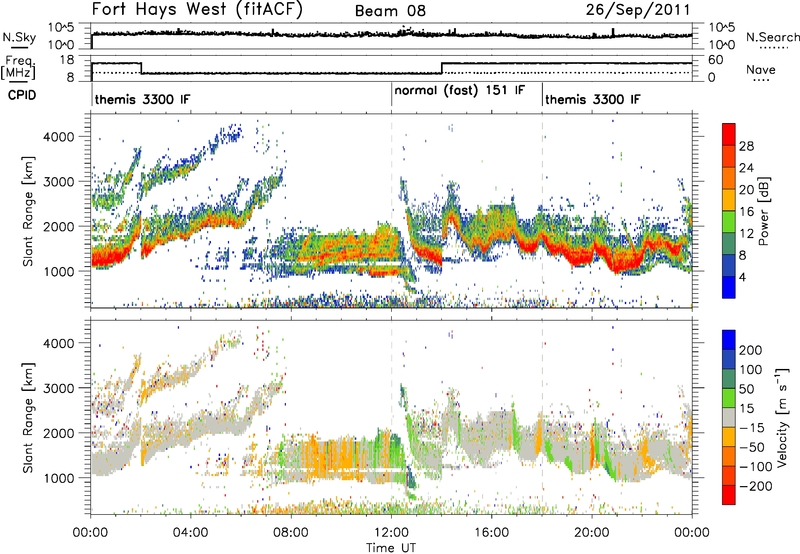Click the '1000' tick on velocity panel
This screenshot has width=800, height=554.
(x=58, y=478)
